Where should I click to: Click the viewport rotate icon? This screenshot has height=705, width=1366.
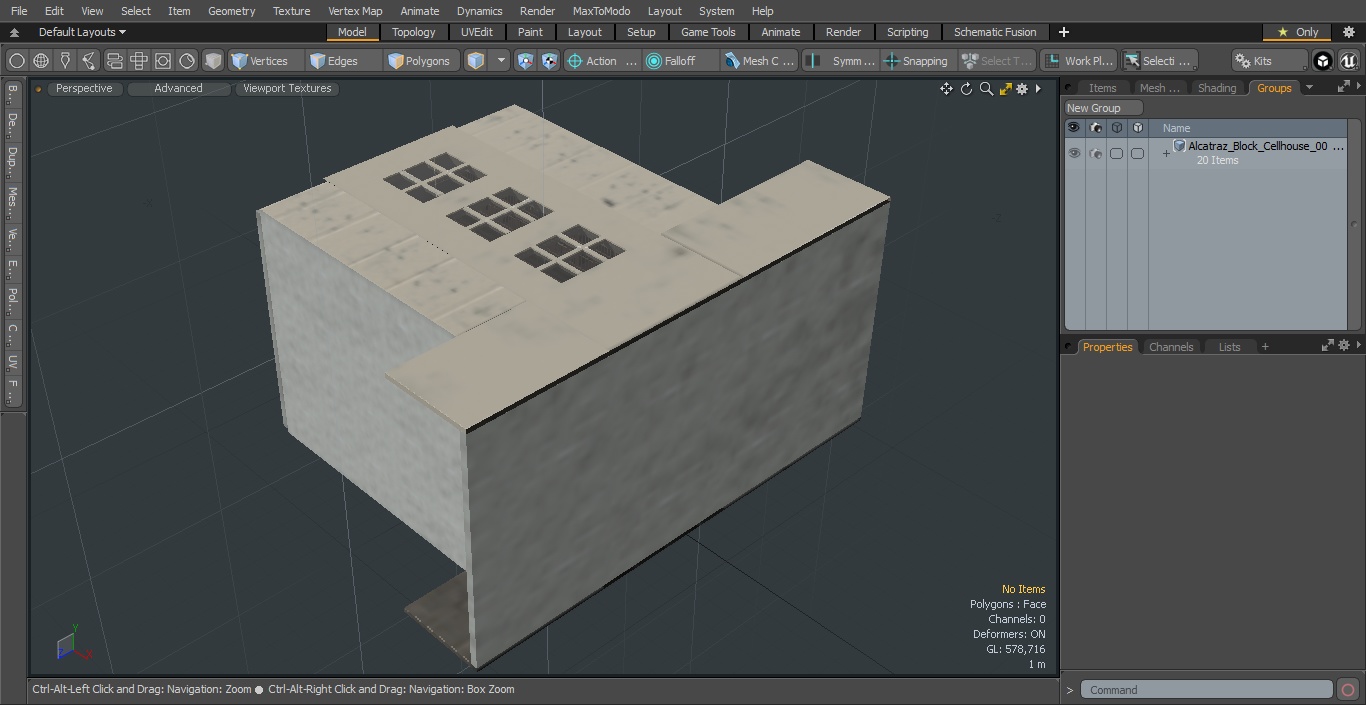point(966,89)
